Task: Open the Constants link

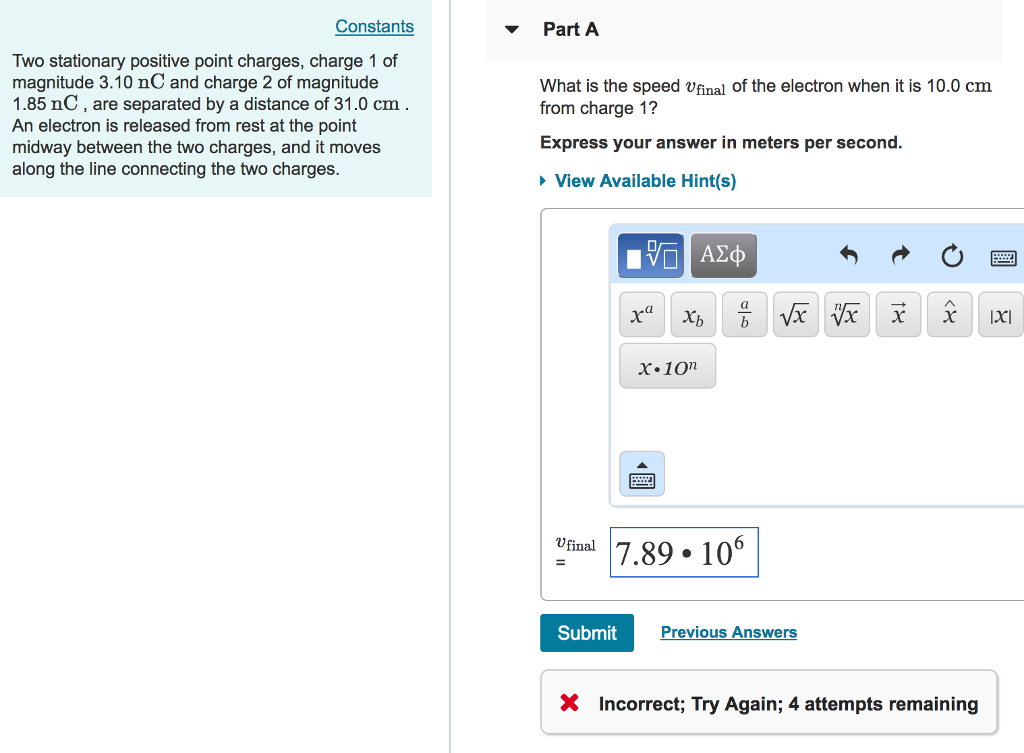Action: [374, 26]
